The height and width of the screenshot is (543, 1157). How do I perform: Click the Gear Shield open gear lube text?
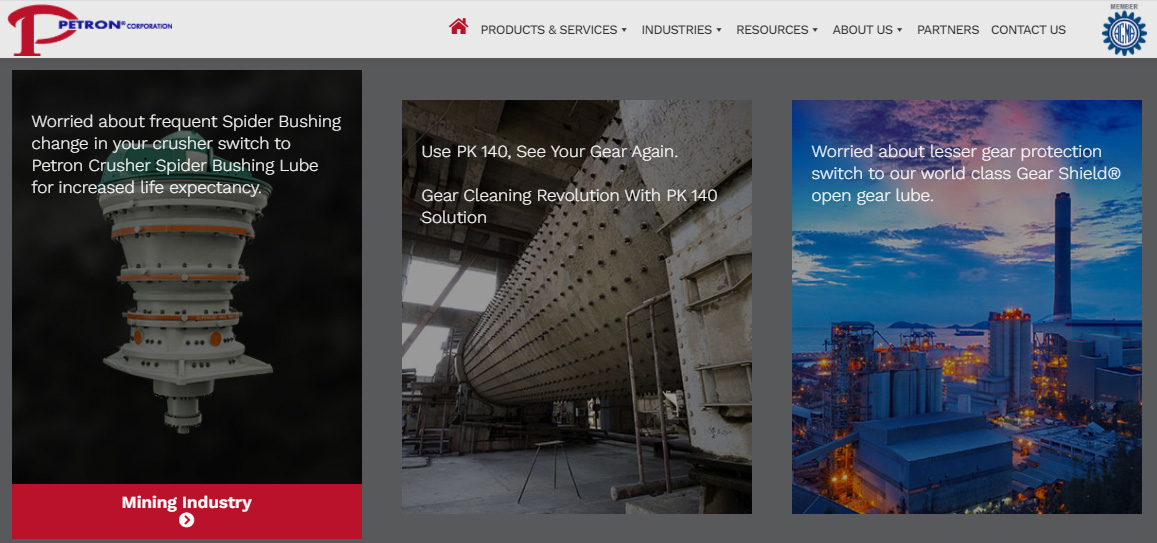click(966, 173)
